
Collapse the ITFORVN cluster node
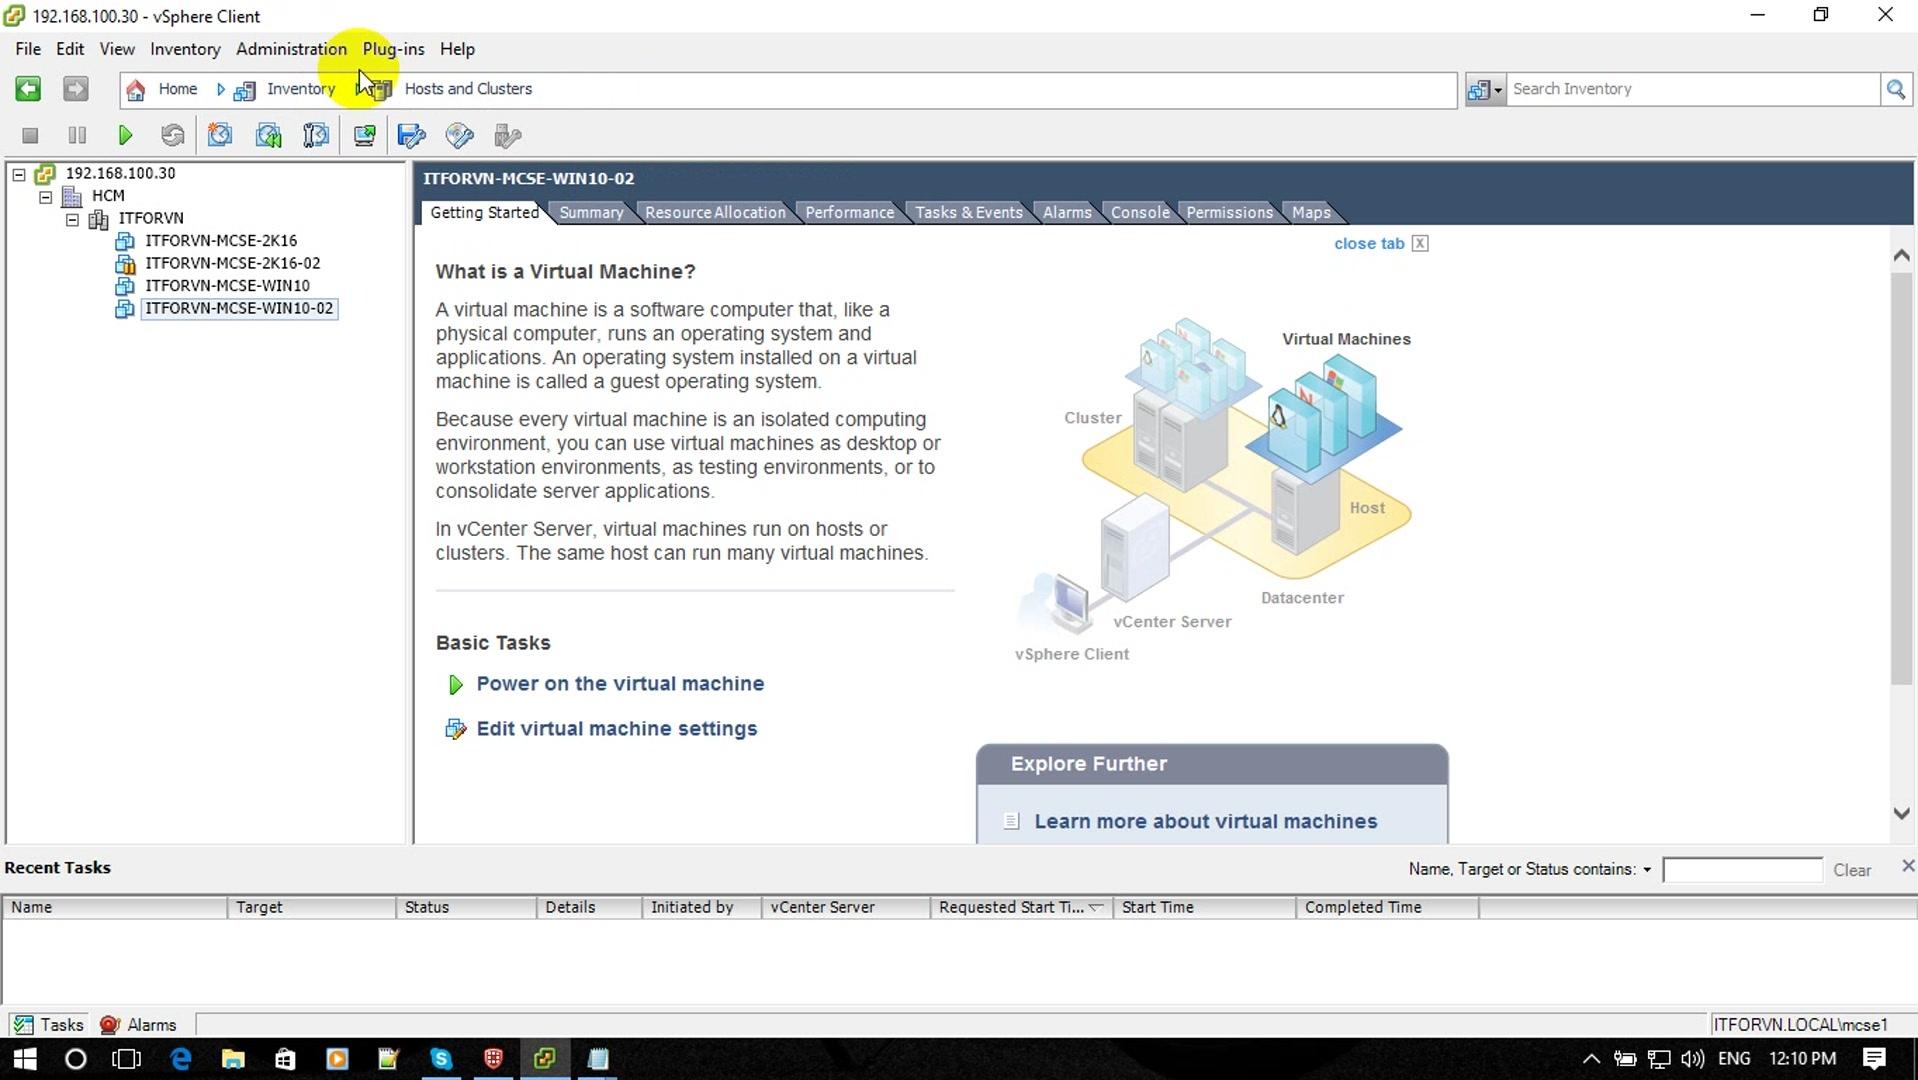click(72, 219)
